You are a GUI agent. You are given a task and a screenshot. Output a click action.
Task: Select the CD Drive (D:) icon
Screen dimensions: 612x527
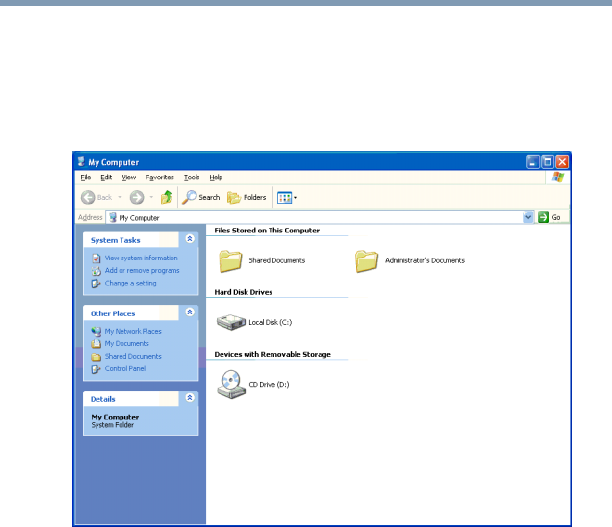[x=231, y=385]
